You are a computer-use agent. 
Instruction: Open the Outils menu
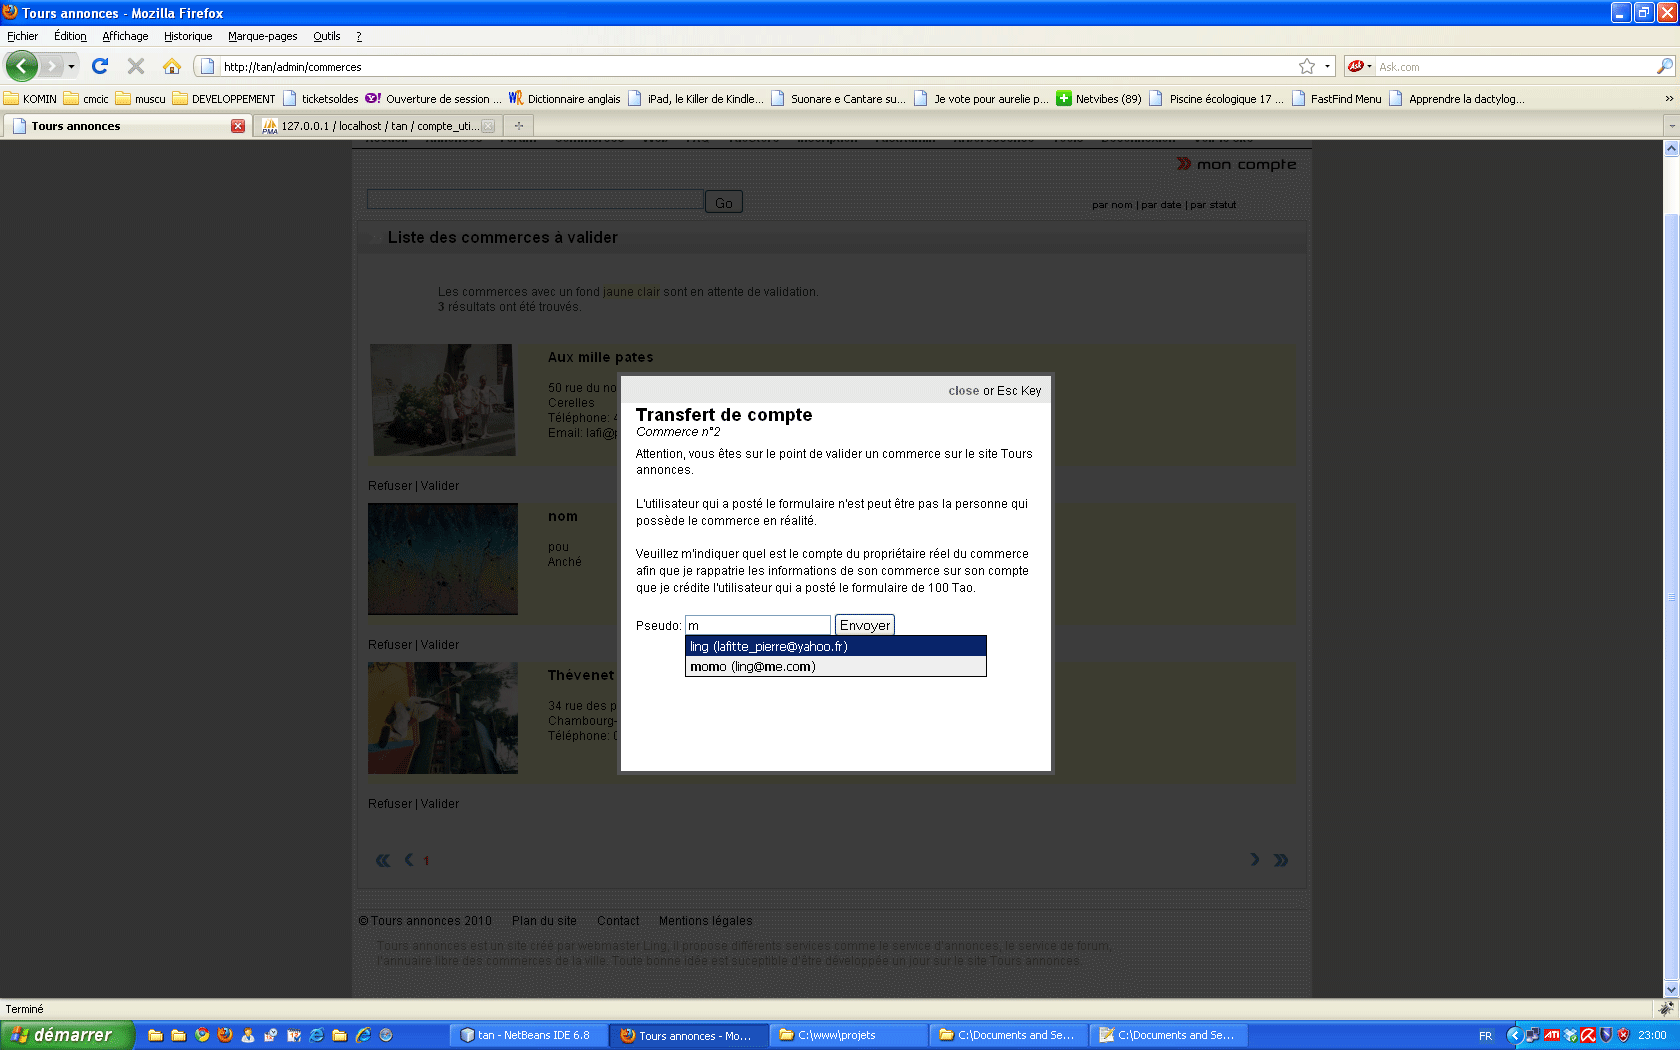[327, 36]
